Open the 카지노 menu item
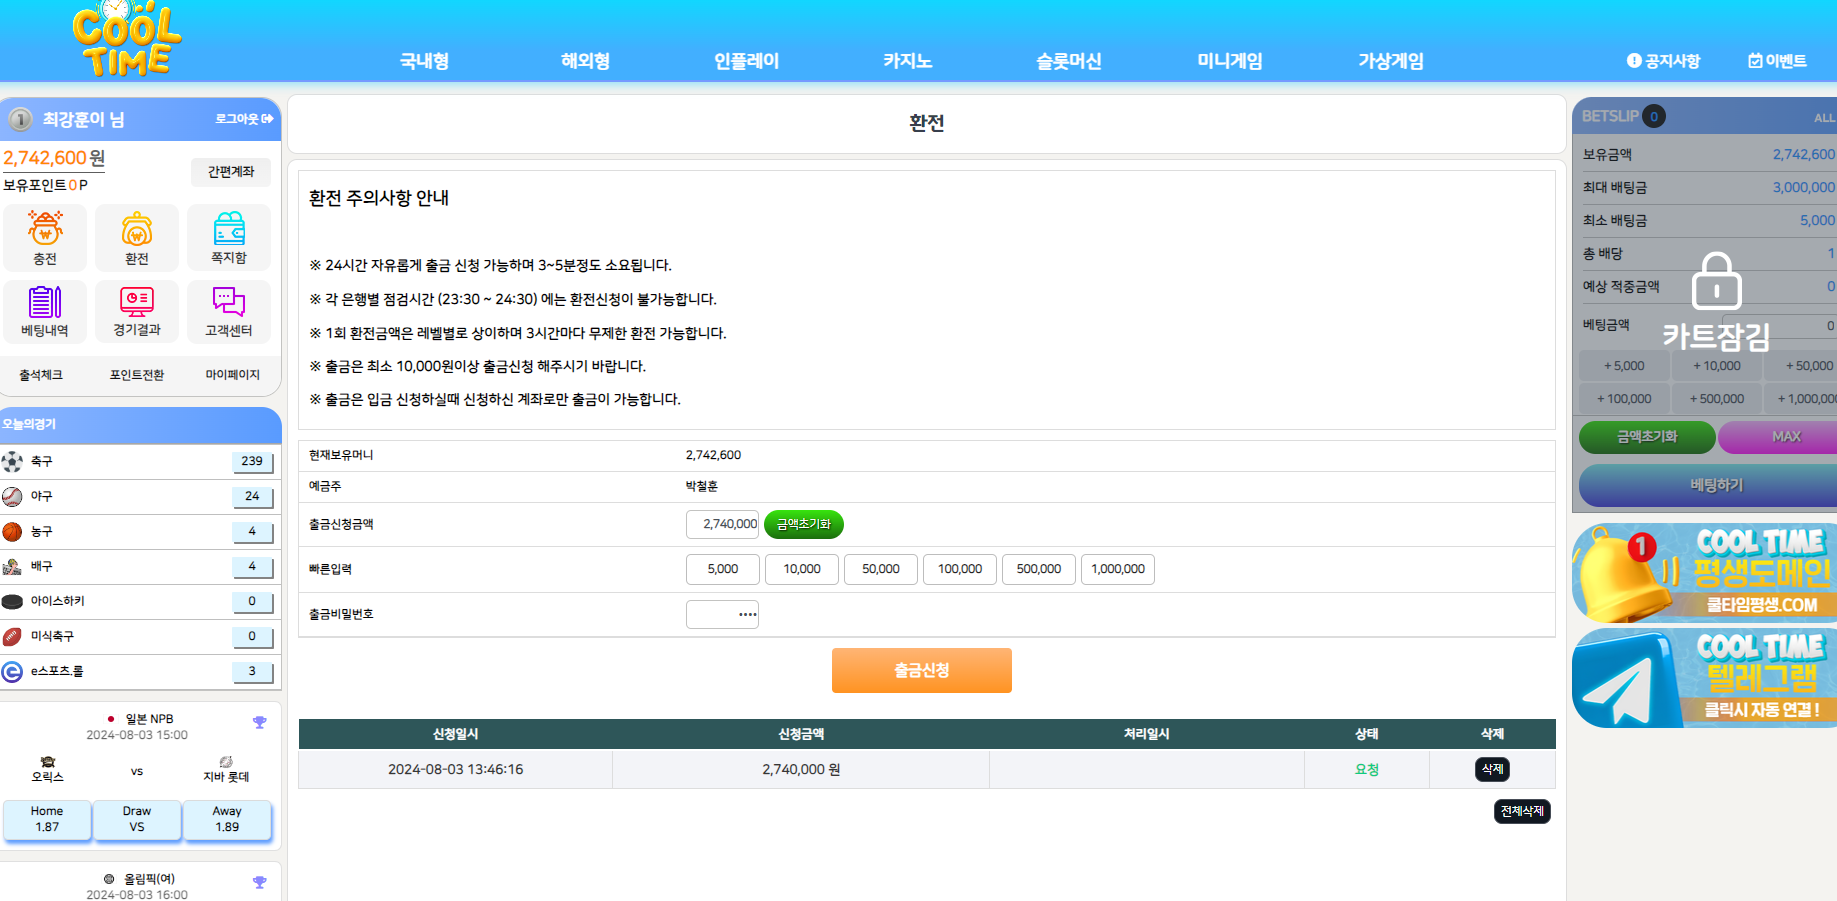 click(x=907, y=61)
